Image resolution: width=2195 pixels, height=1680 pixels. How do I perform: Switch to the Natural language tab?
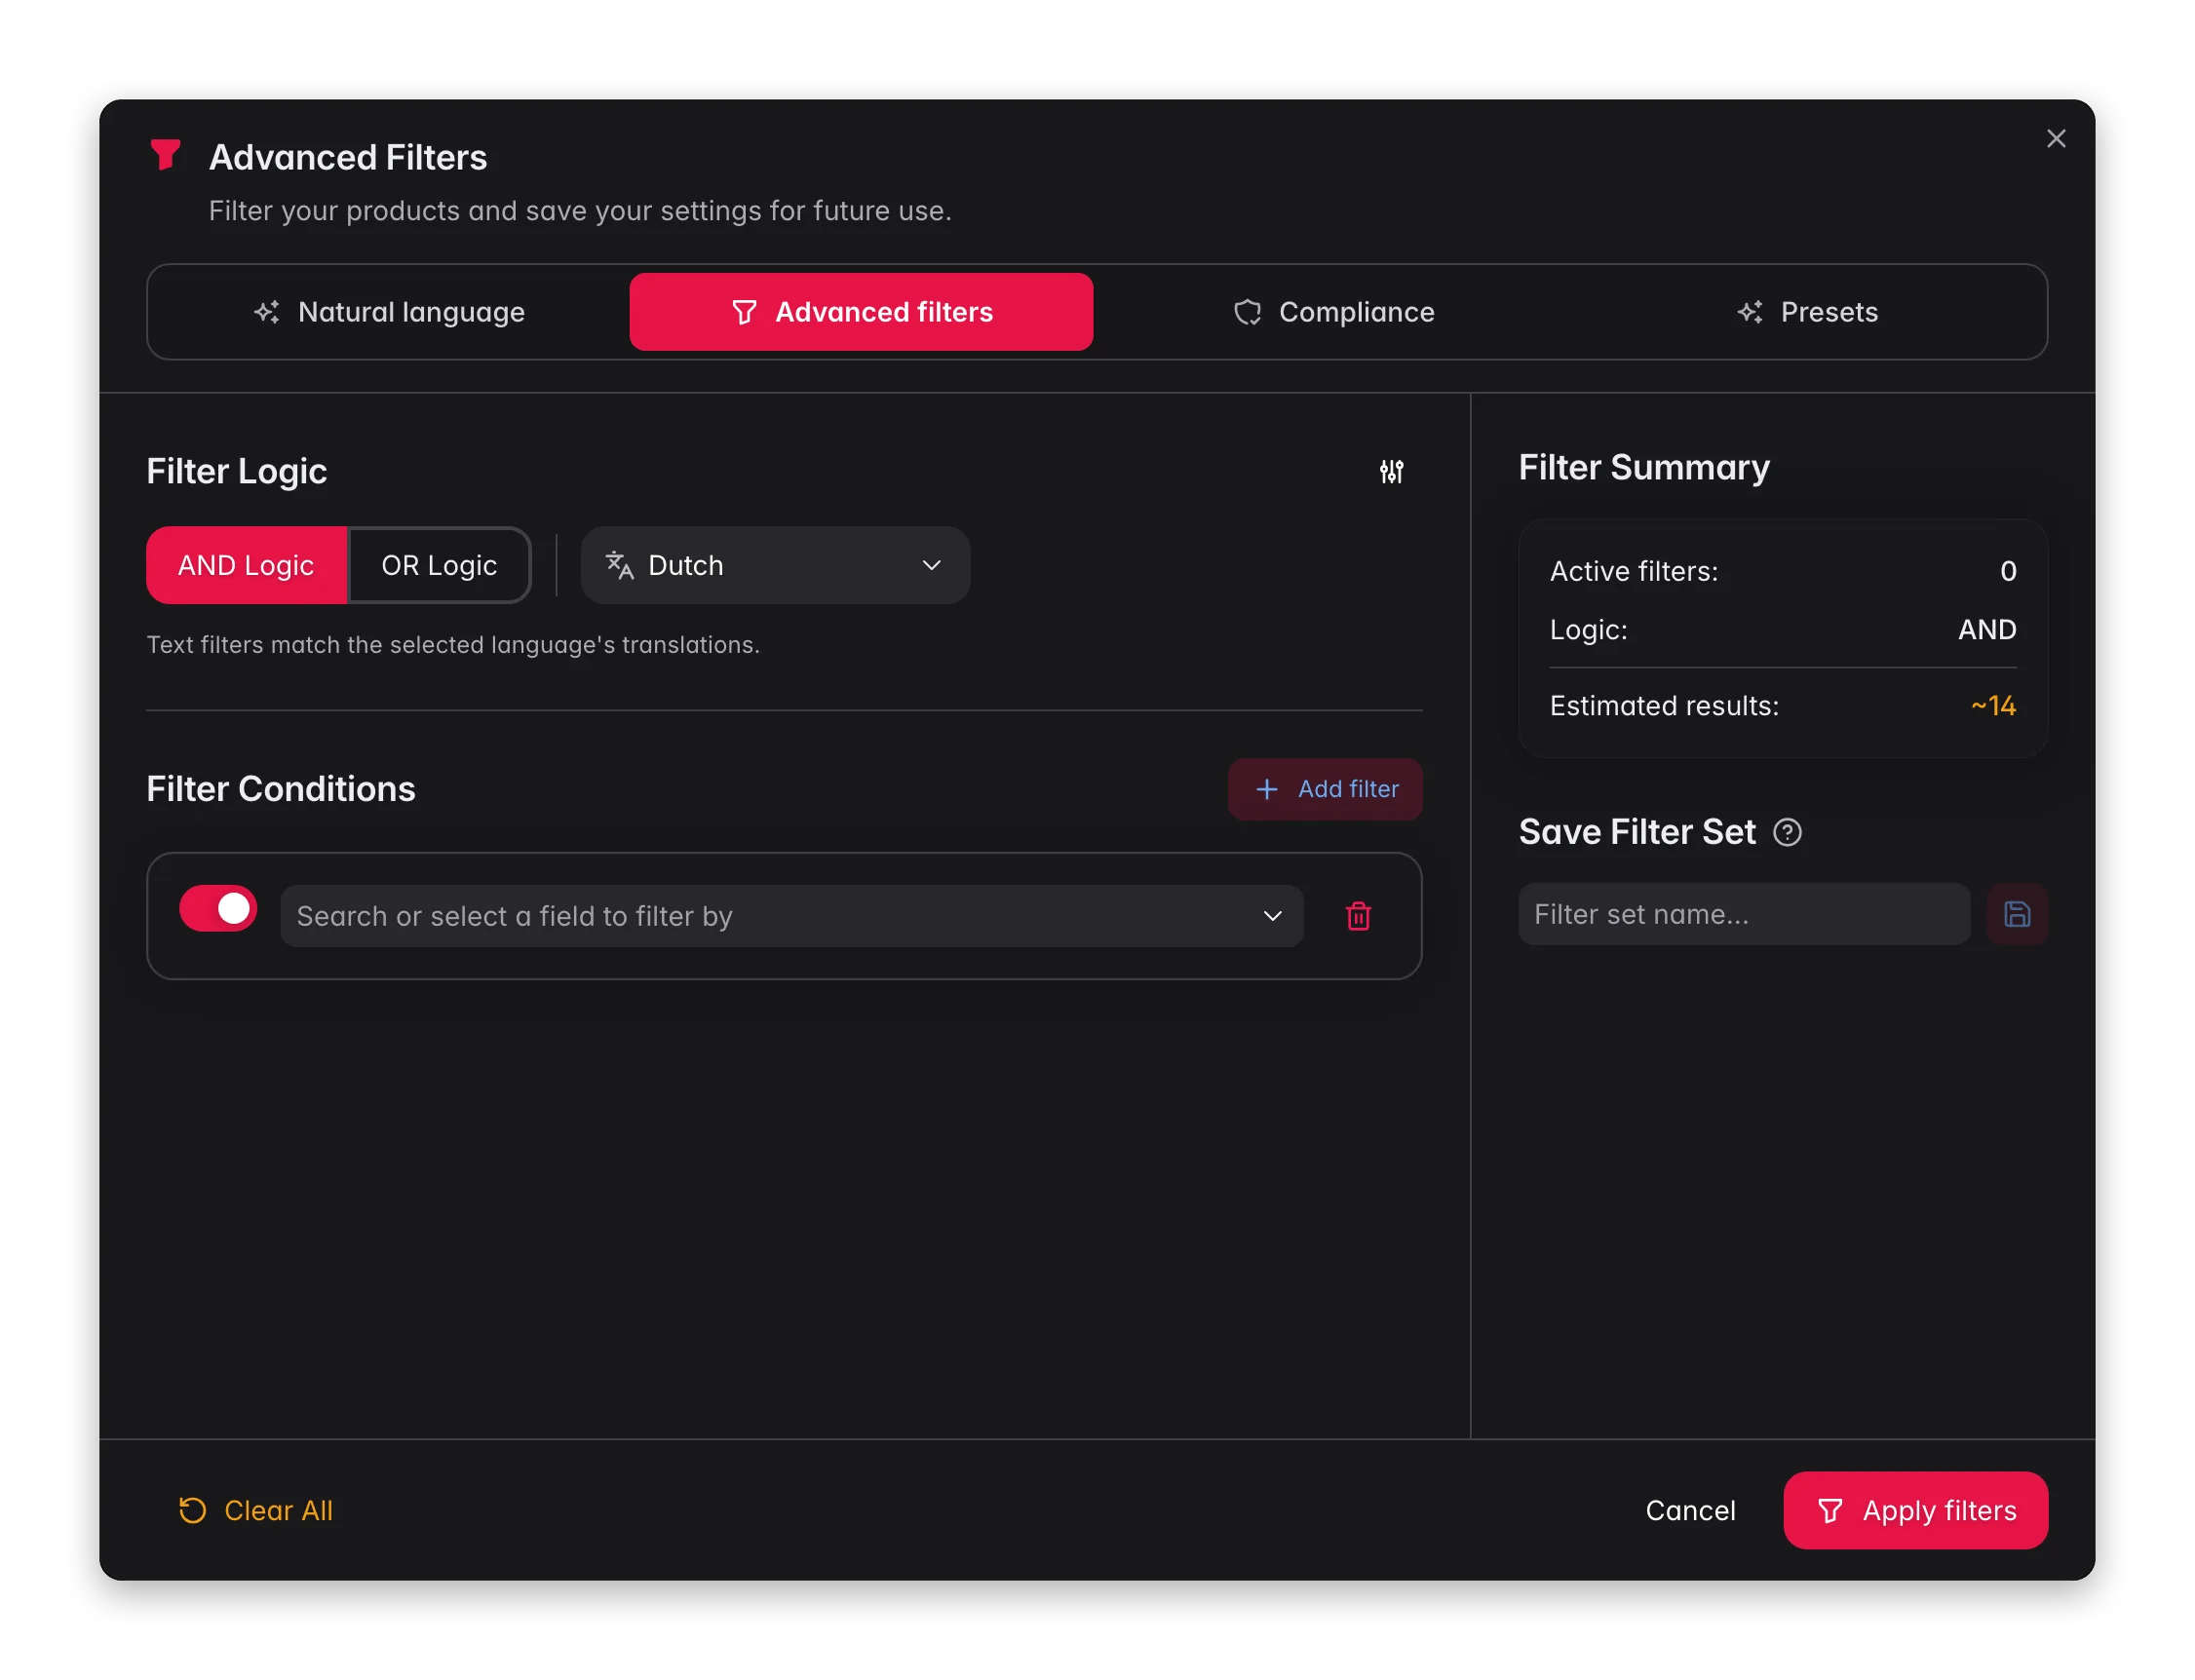point(389,312)
